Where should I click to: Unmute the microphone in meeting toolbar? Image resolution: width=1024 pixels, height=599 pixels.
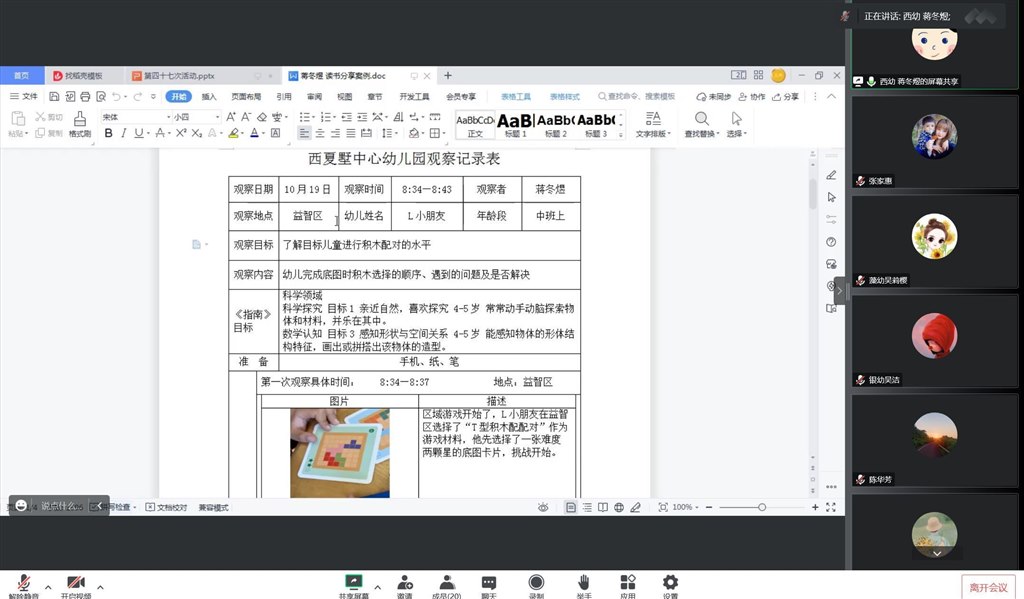(24, 586)
